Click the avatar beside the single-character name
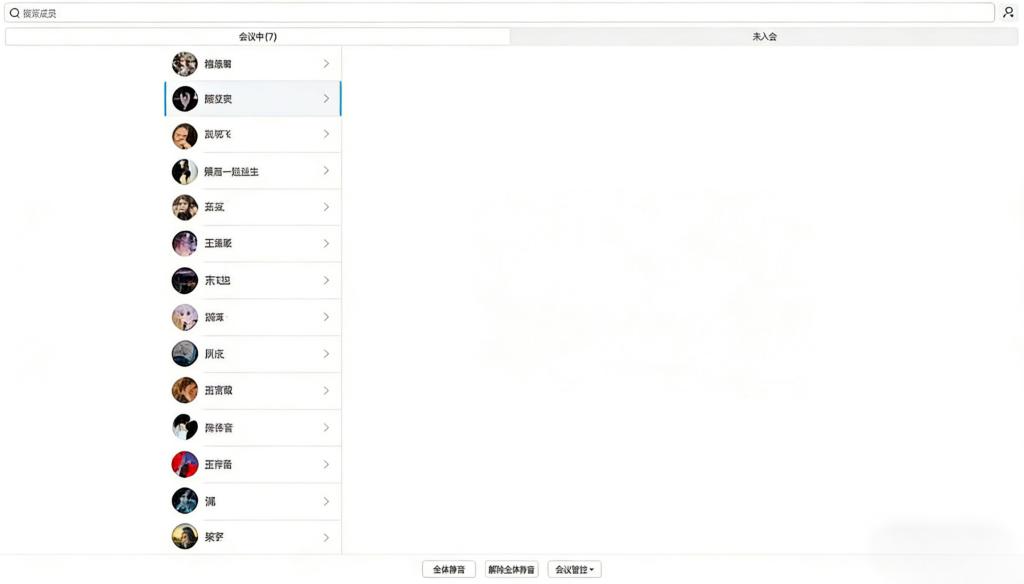Viewport: 1024px width, 584px height. pos(185,501)
